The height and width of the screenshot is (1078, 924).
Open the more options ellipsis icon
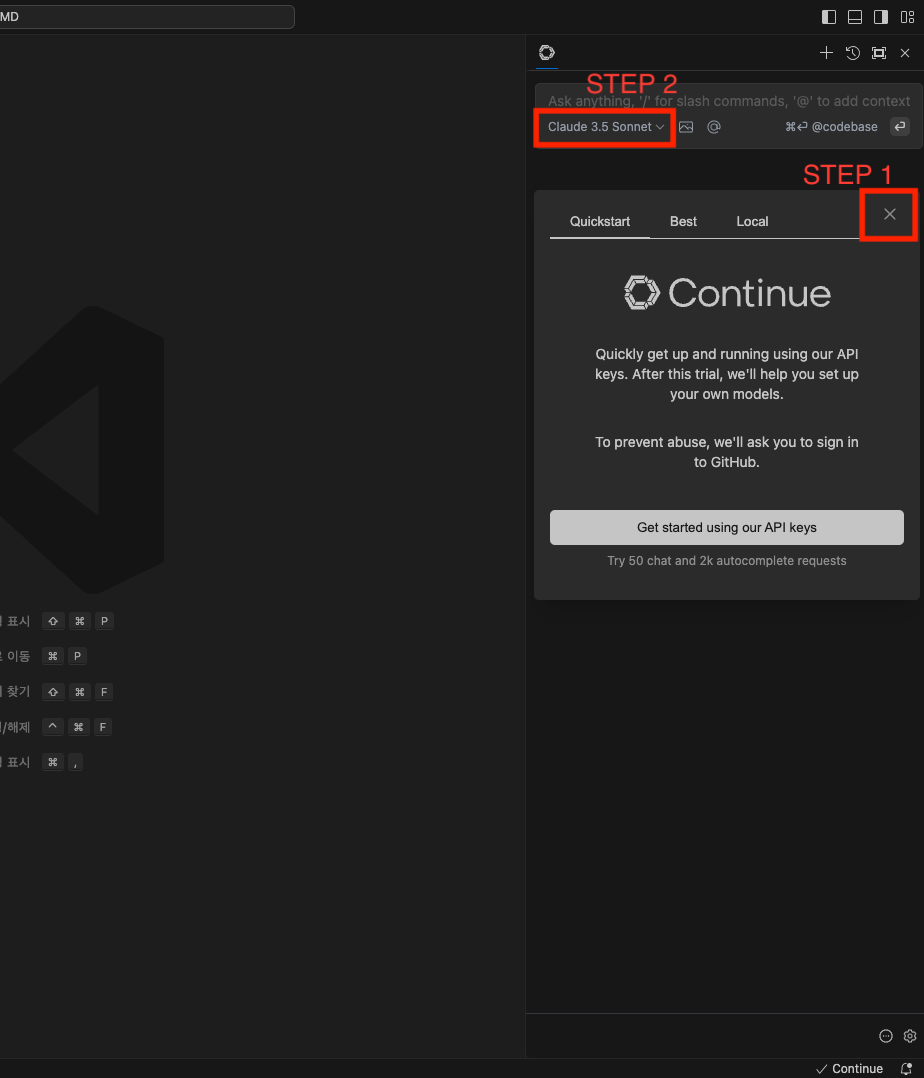[x=886, y=1036]
